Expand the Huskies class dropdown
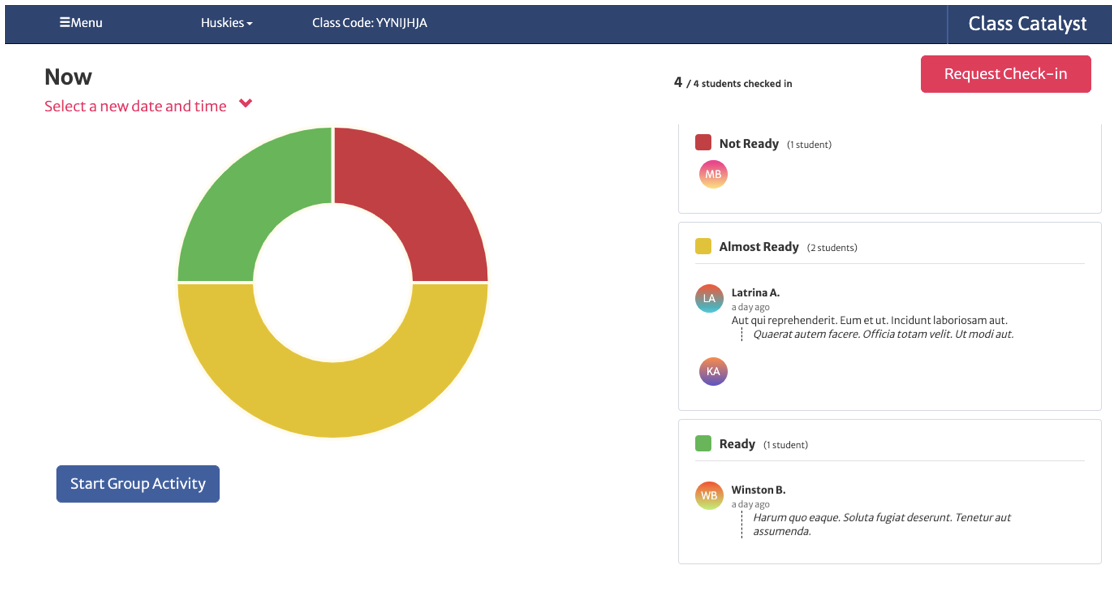The height and width of the screenshot is (600, 1117). coord(227,23)
